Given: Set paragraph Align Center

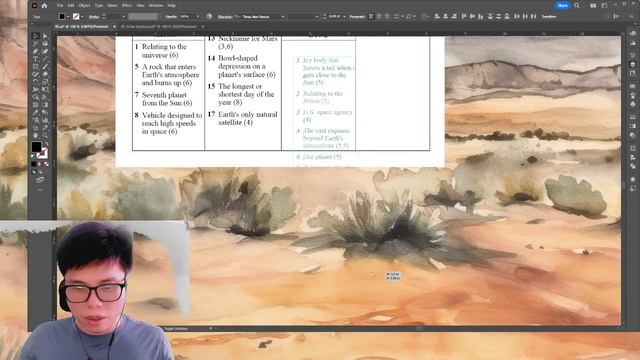Looking at the screenshot, I should point(379,16).
